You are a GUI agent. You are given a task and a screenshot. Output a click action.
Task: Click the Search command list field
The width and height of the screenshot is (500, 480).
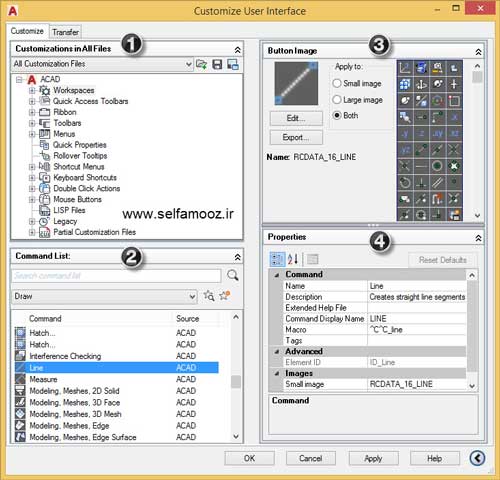point(116,276)
